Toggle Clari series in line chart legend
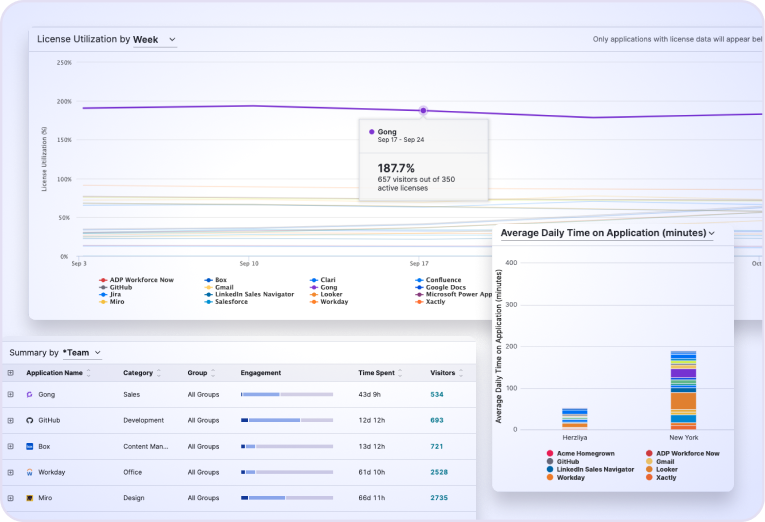765x522 pixels. coord(322,280)
